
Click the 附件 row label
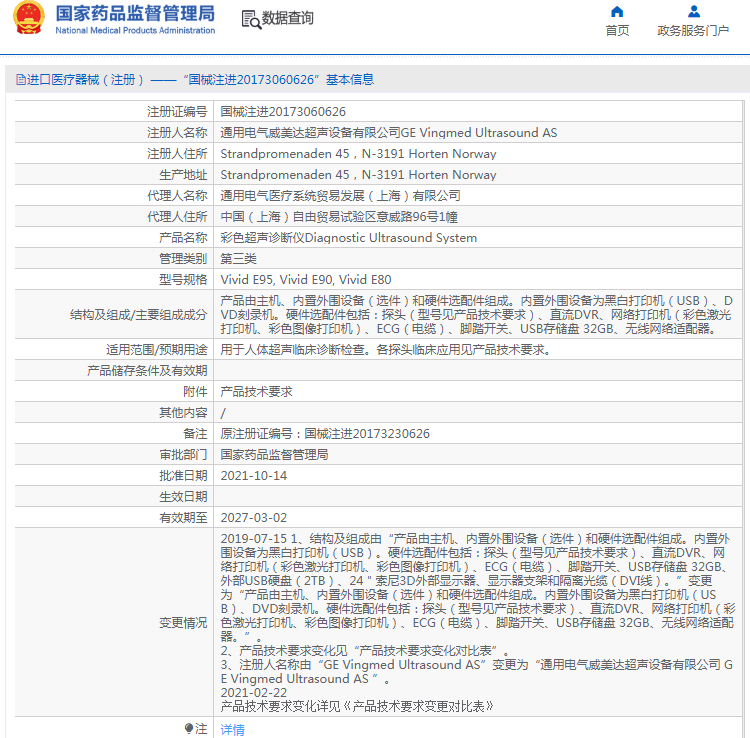pyautogui.click(x=195, y=392)
